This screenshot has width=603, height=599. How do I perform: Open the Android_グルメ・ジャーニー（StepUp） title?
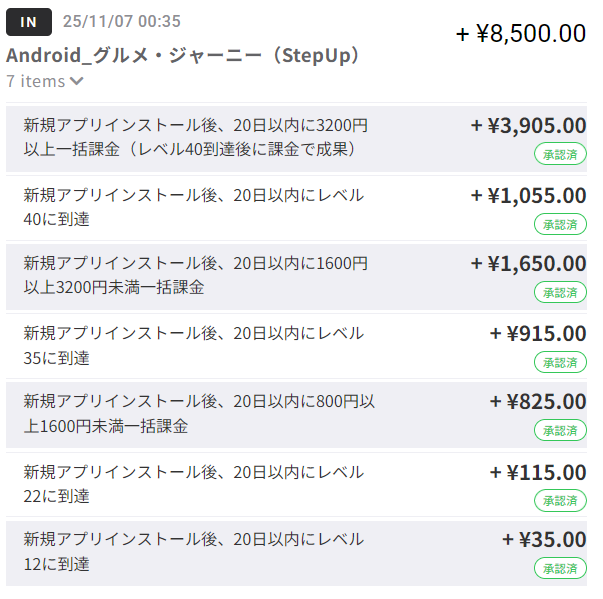pos(183,55)
